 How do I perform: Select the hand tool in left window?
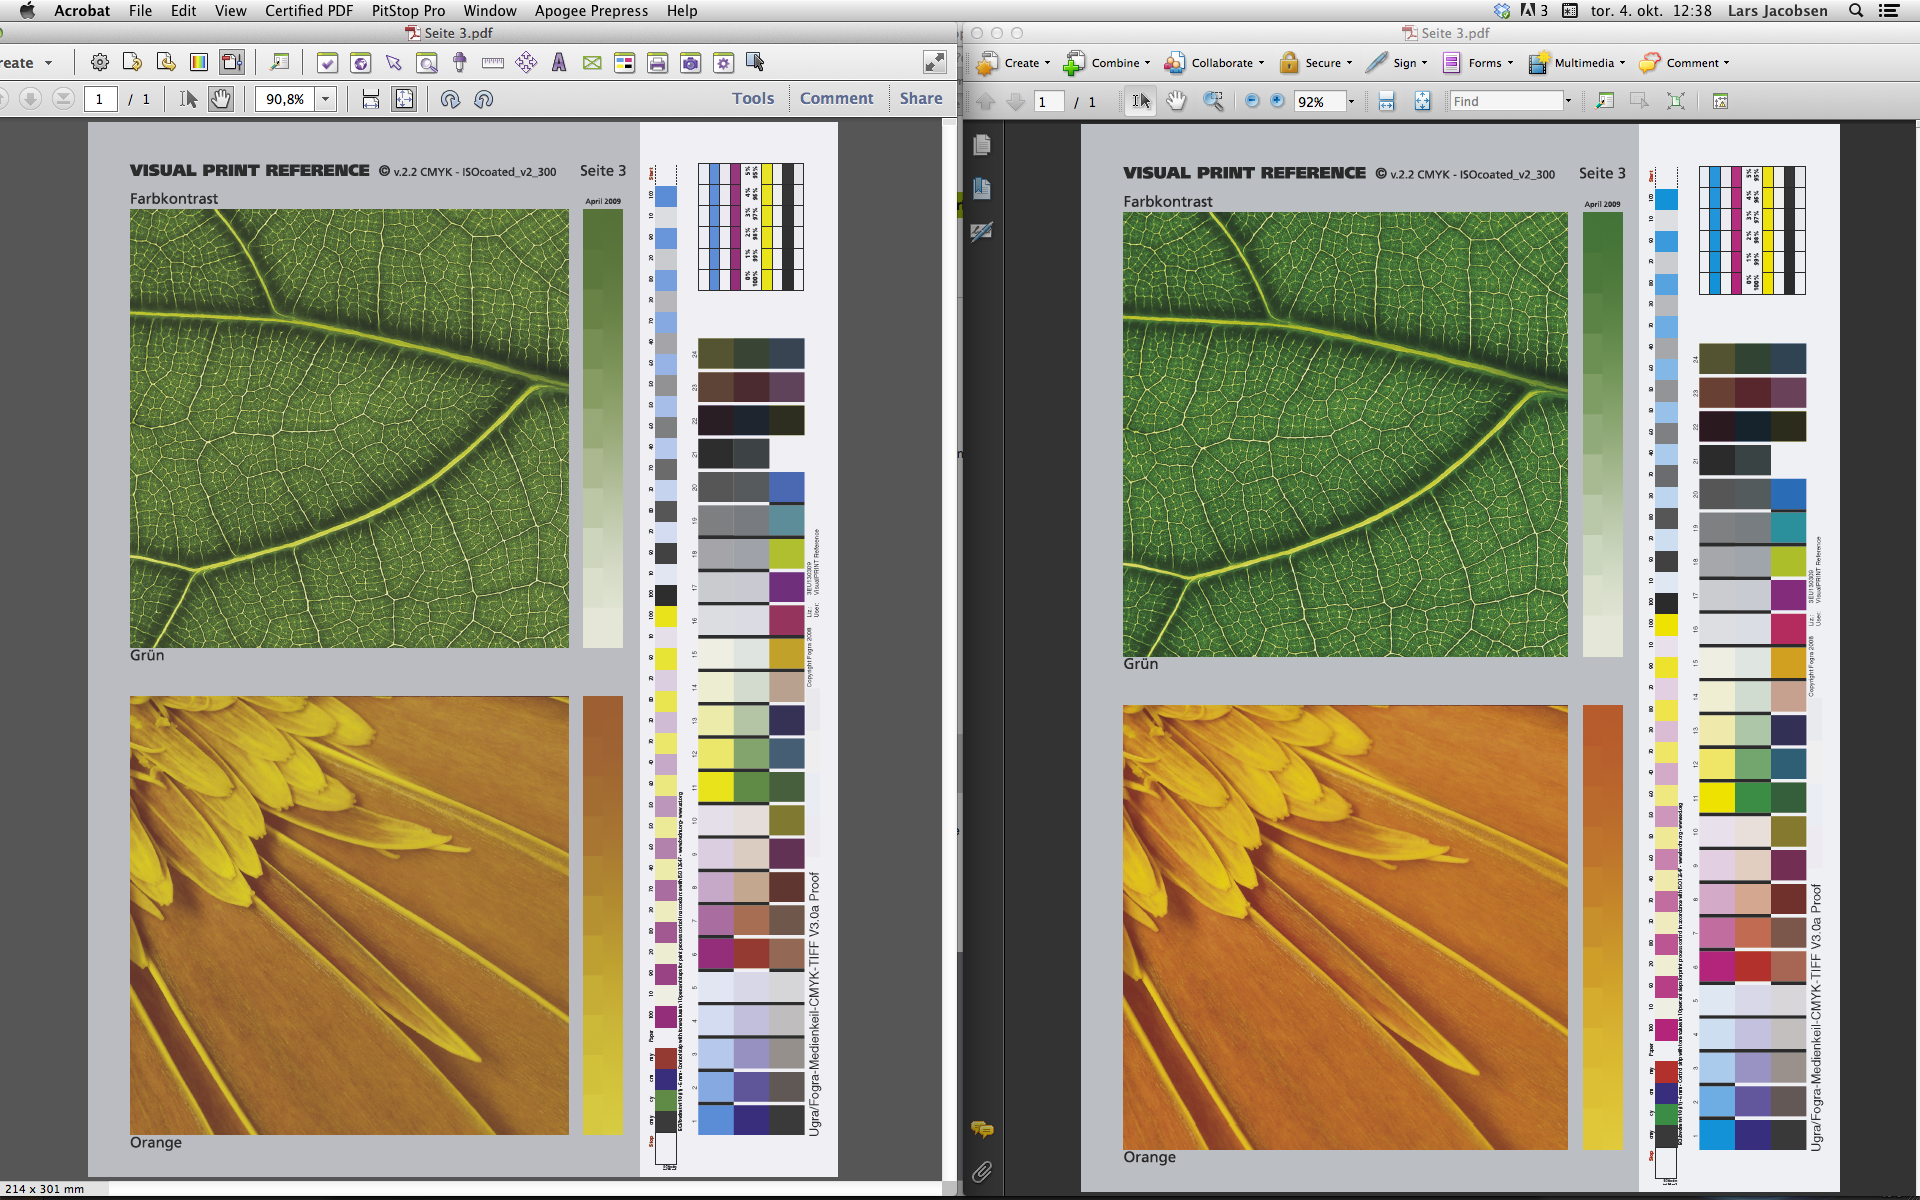[x=221, y=99]
